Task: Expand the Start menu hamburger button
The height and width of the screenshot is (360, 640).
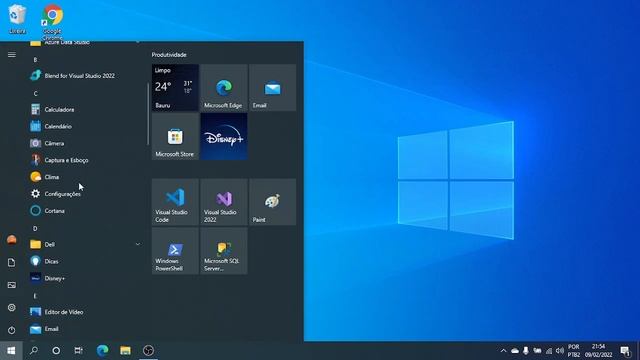Action: tap(11, 54)
